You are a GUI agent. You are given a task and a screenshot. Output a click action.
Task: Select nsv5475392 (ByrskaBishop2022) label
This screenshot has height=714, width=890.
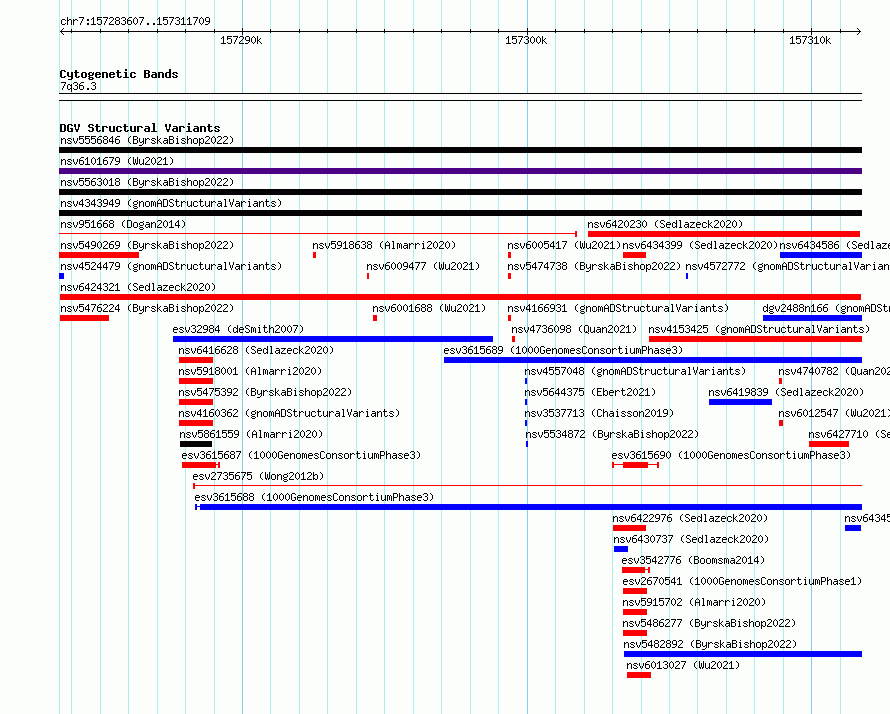pyautogui.click(x=265, y=392)
